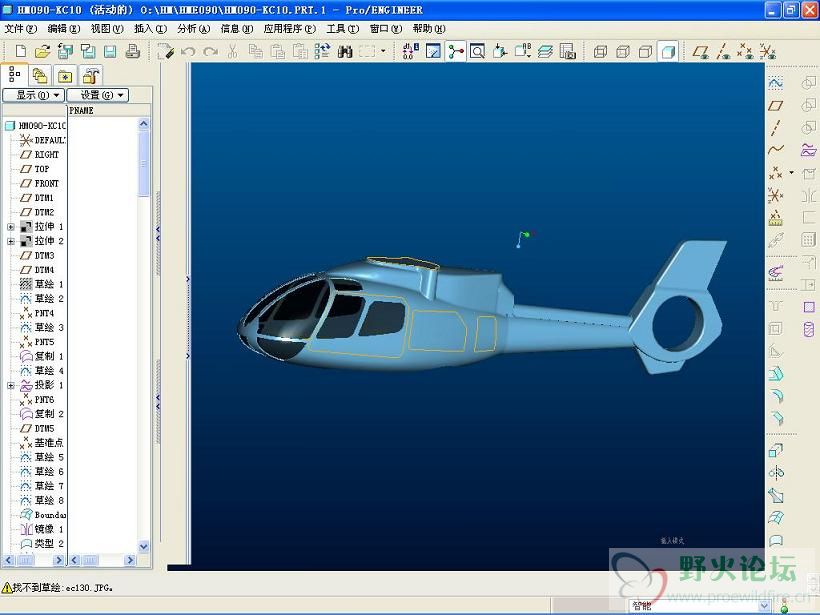Image resolution: width=820 pixels, height=615 pixels.
Task: Click model tree vertical scrollbar down arrow
Action: click(144, 546)
